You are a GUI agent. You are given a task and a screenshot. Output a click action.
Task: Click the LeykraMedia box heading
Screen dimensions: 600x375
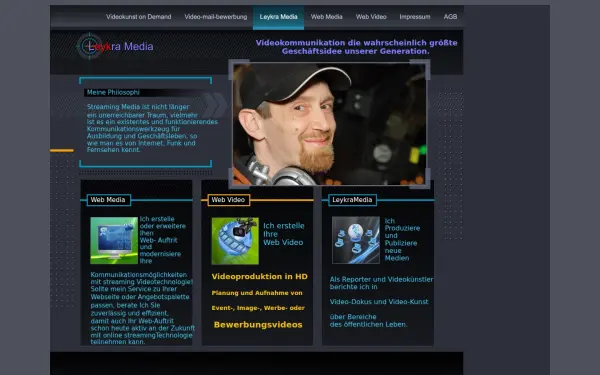point(352,200)
